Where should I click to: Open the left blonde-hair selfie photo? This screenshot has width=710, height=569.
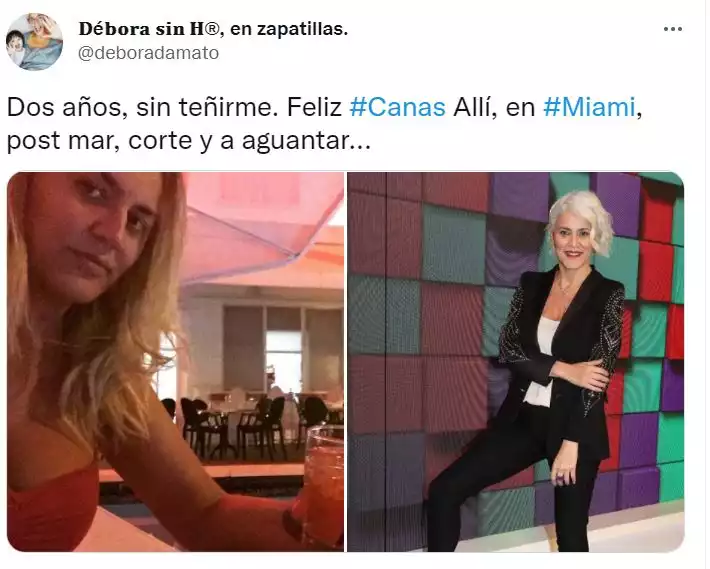176,362
